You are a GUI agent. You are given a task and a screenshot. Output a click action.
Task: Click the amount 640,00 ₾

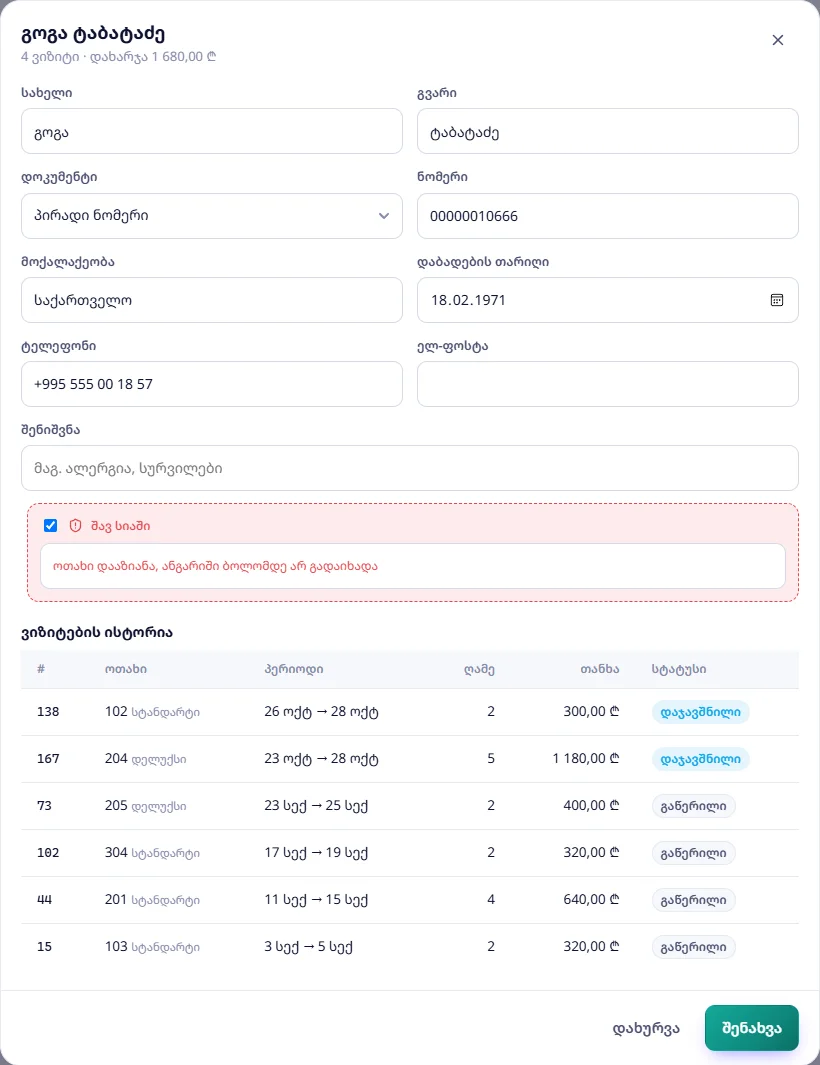591,899
